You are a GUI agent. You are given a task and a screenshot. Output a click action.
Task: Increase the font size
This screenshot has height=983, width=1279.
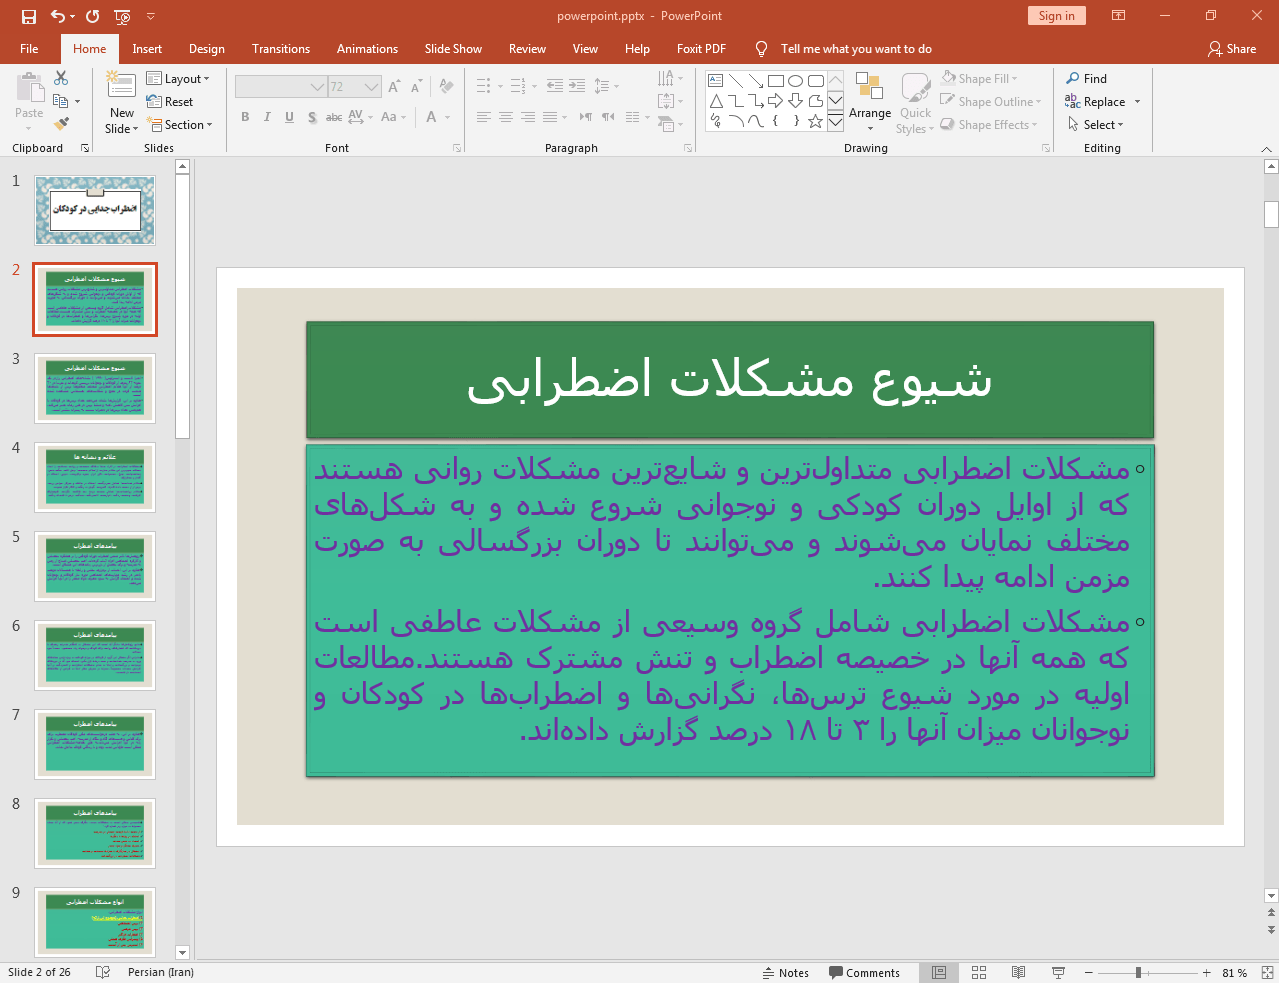(x=394, y=87)
